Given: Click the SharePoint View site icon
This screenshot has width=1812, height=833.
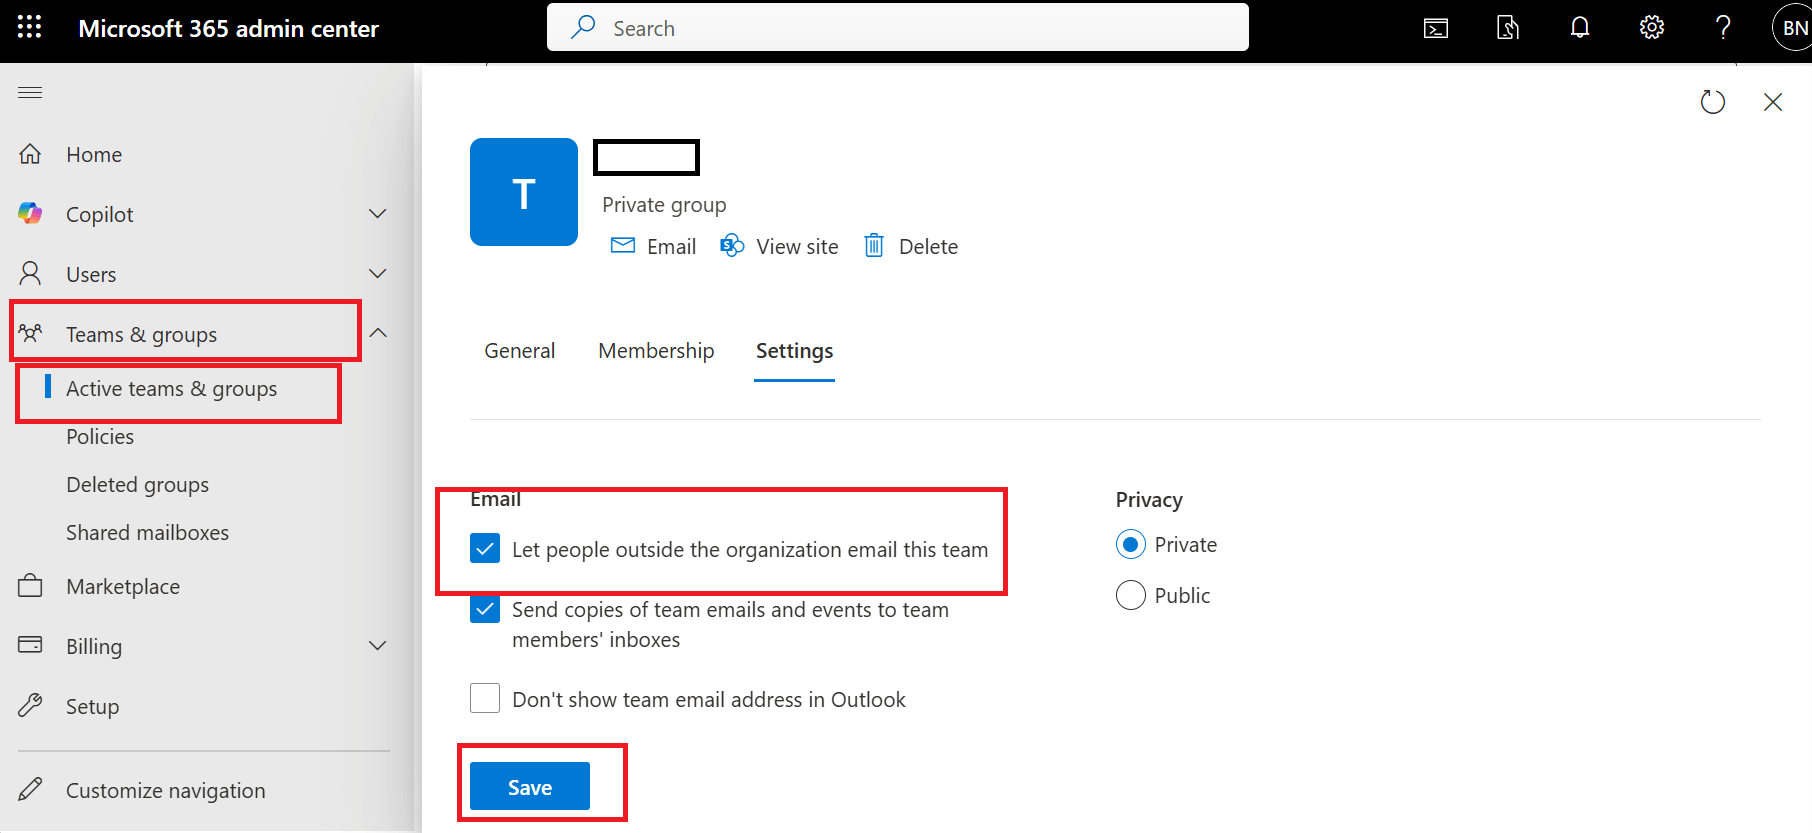Looking at the screenshot, I should point(732,245).
